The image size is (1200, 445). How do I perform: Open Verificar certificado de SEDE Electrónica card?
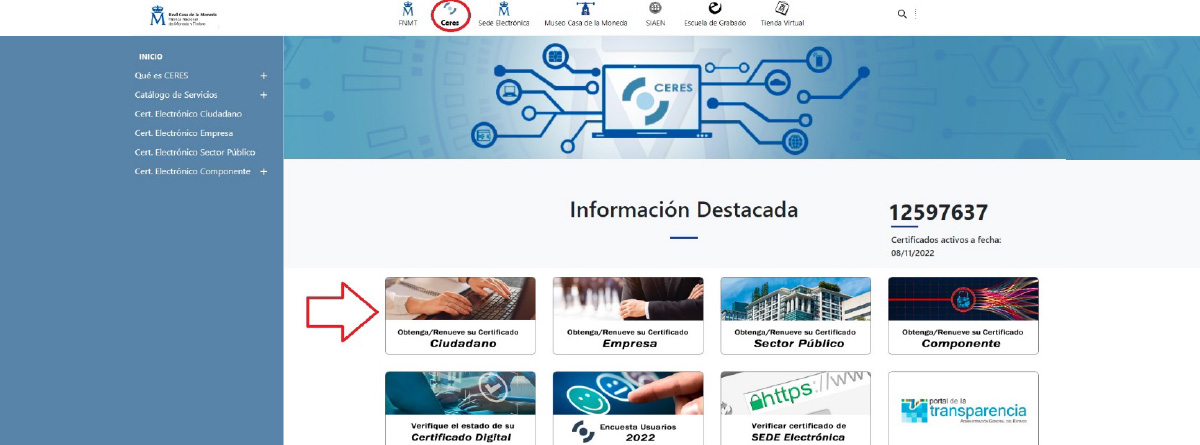[x=796, y=408]
